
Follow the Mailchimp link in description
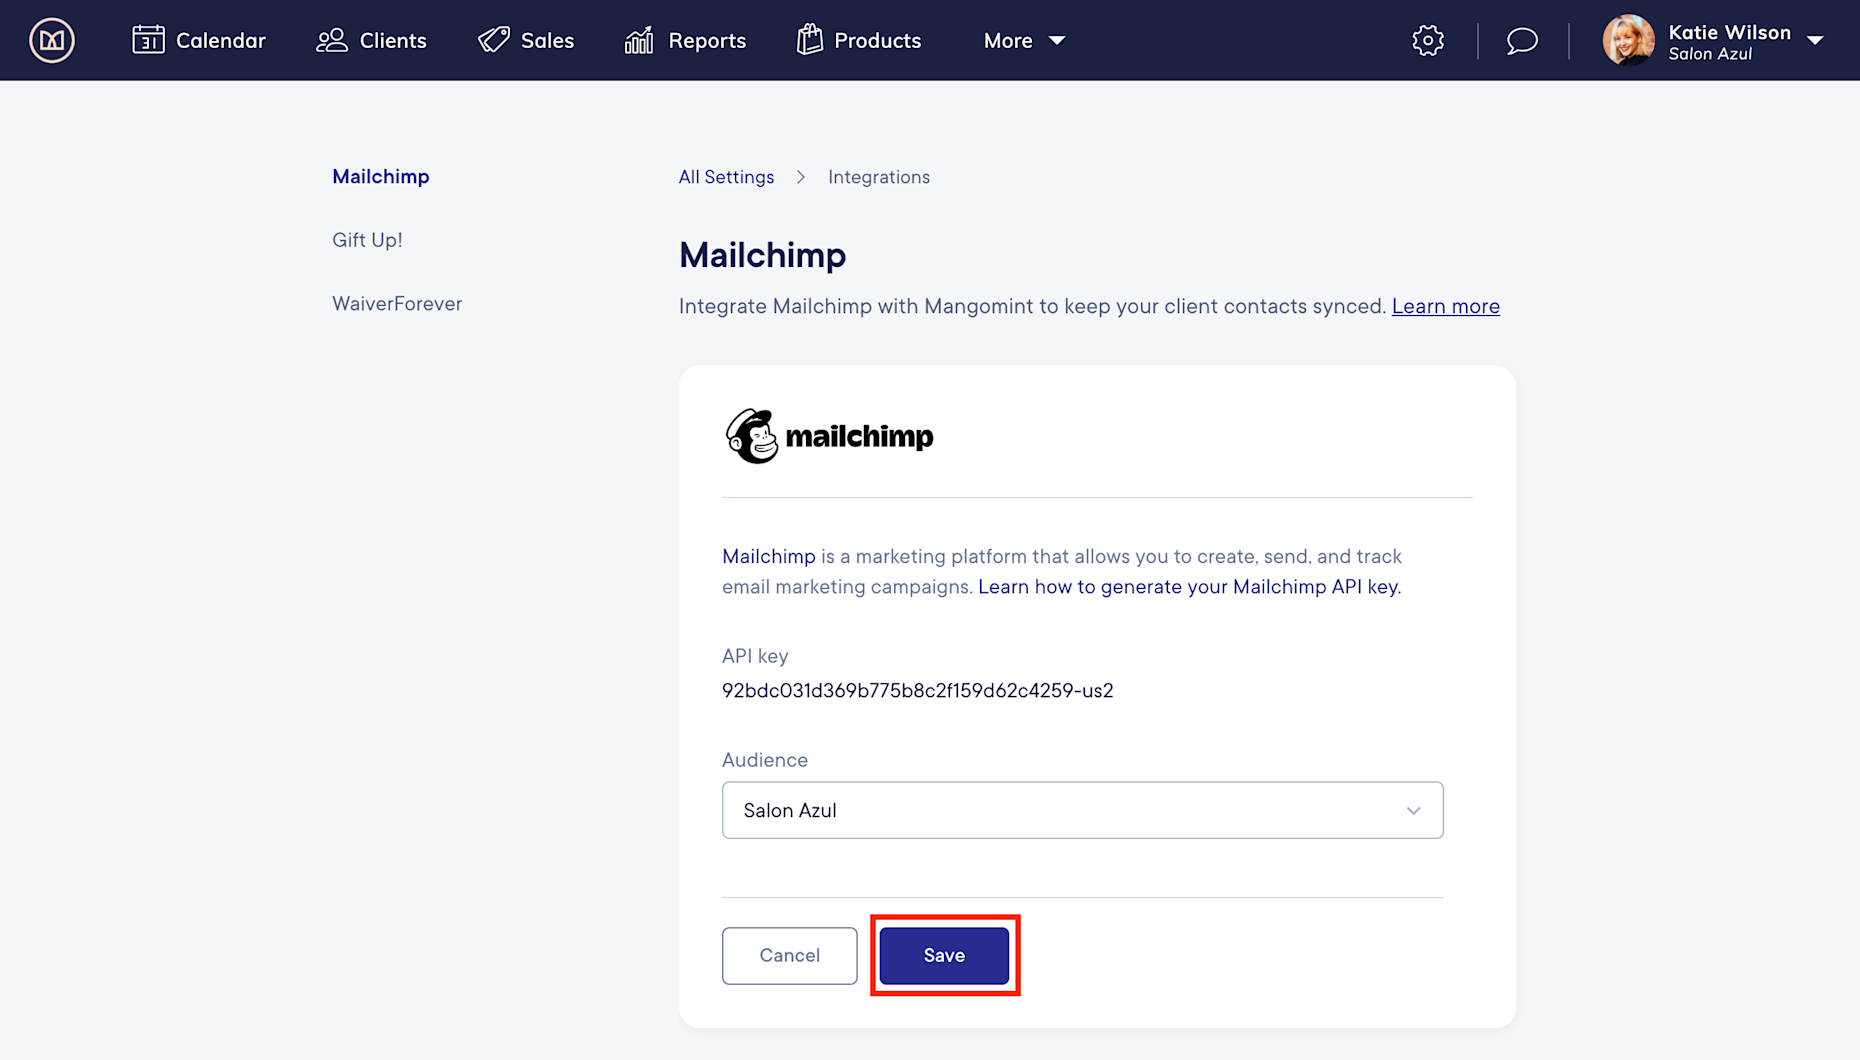click(x=769, y=556)
